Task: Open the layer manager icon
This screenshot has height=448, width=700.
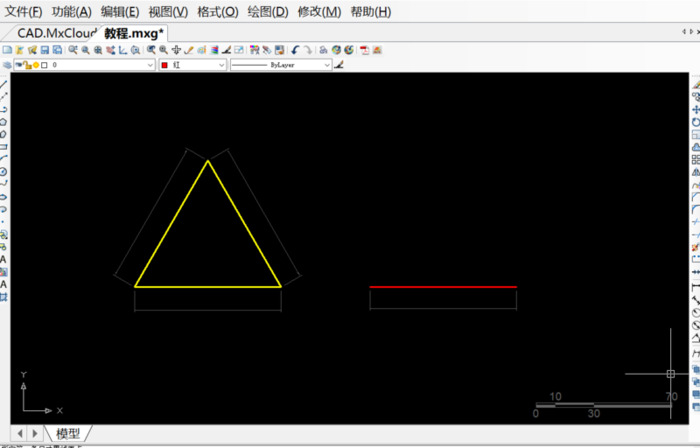Action: coord(7,65)
